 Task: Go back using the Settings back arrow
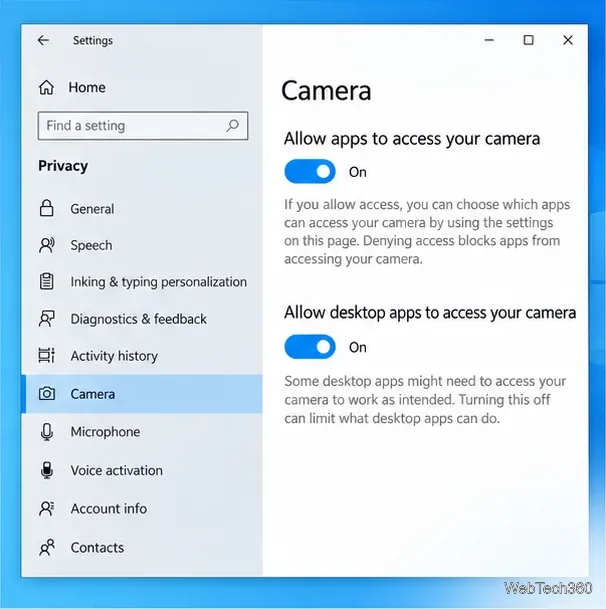44,40
